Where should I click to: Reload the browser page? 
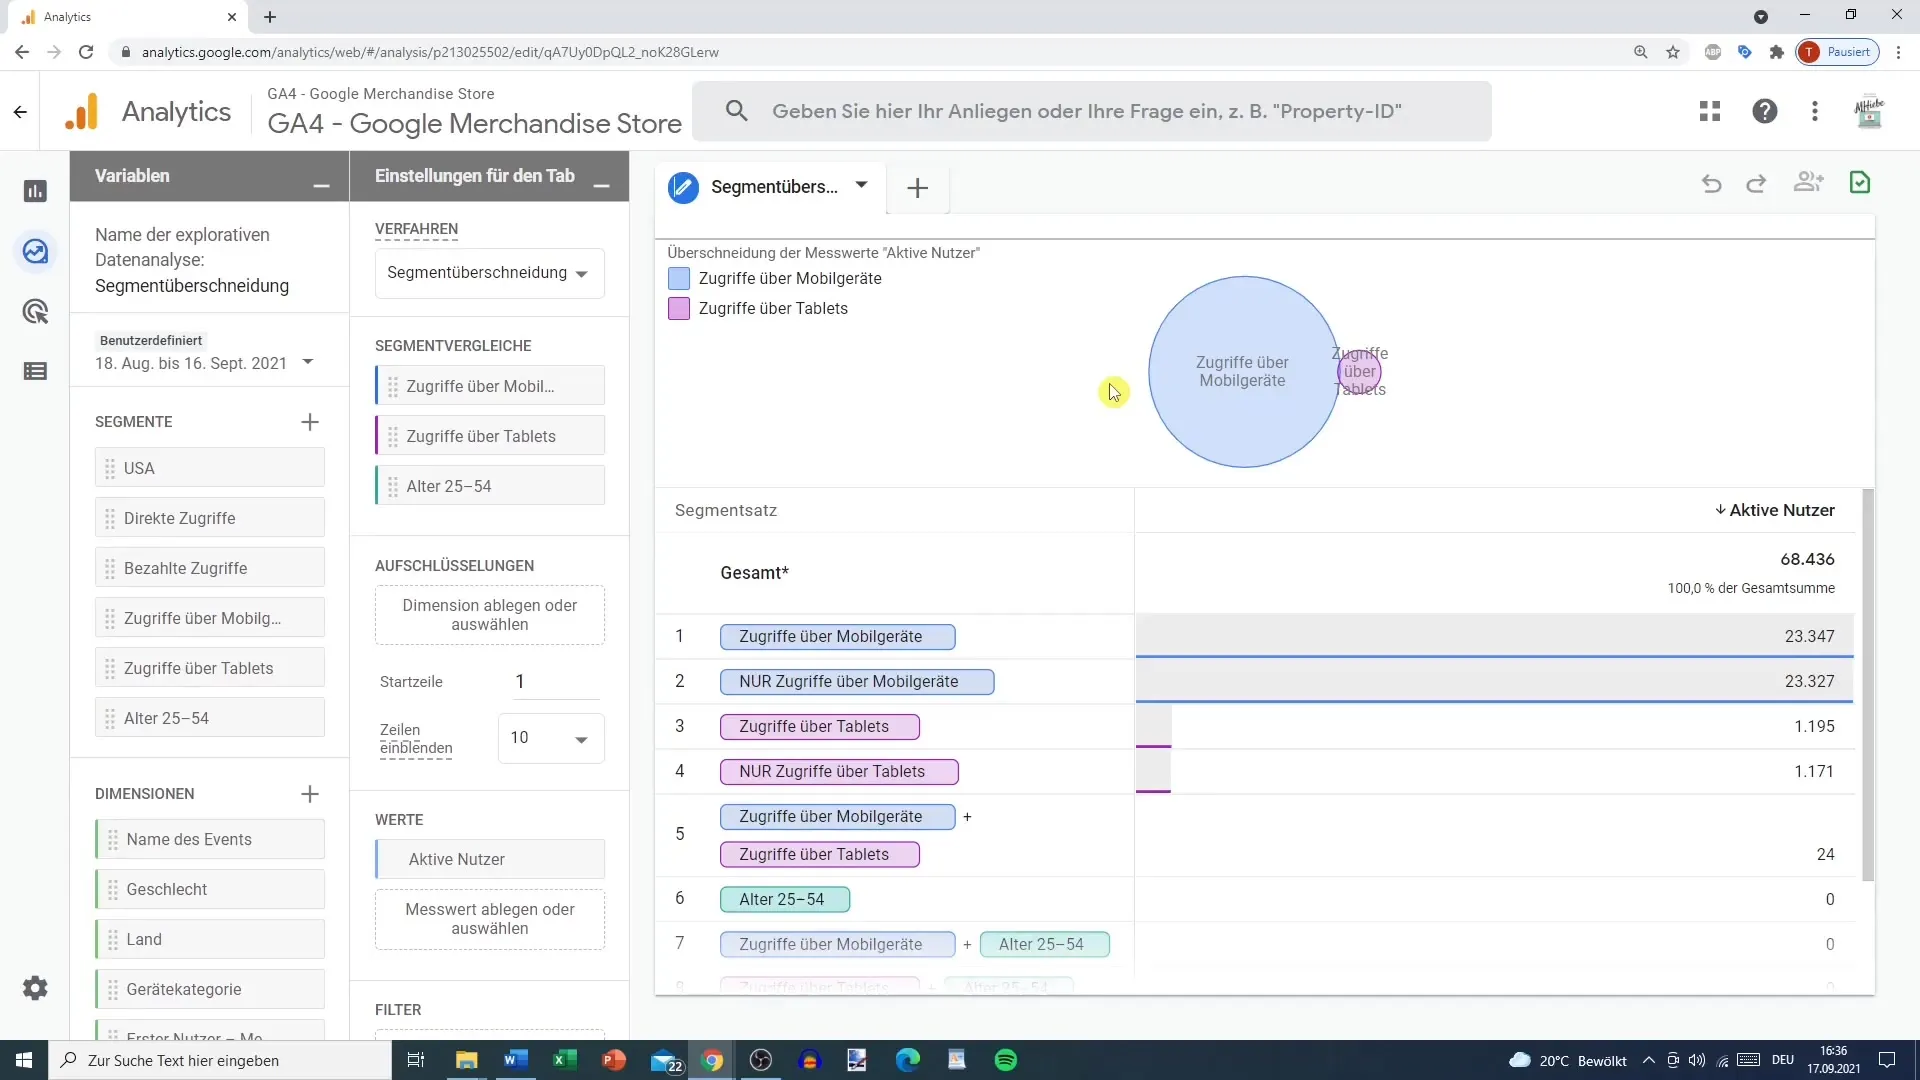pyautogui.click(x=86, y=52)
